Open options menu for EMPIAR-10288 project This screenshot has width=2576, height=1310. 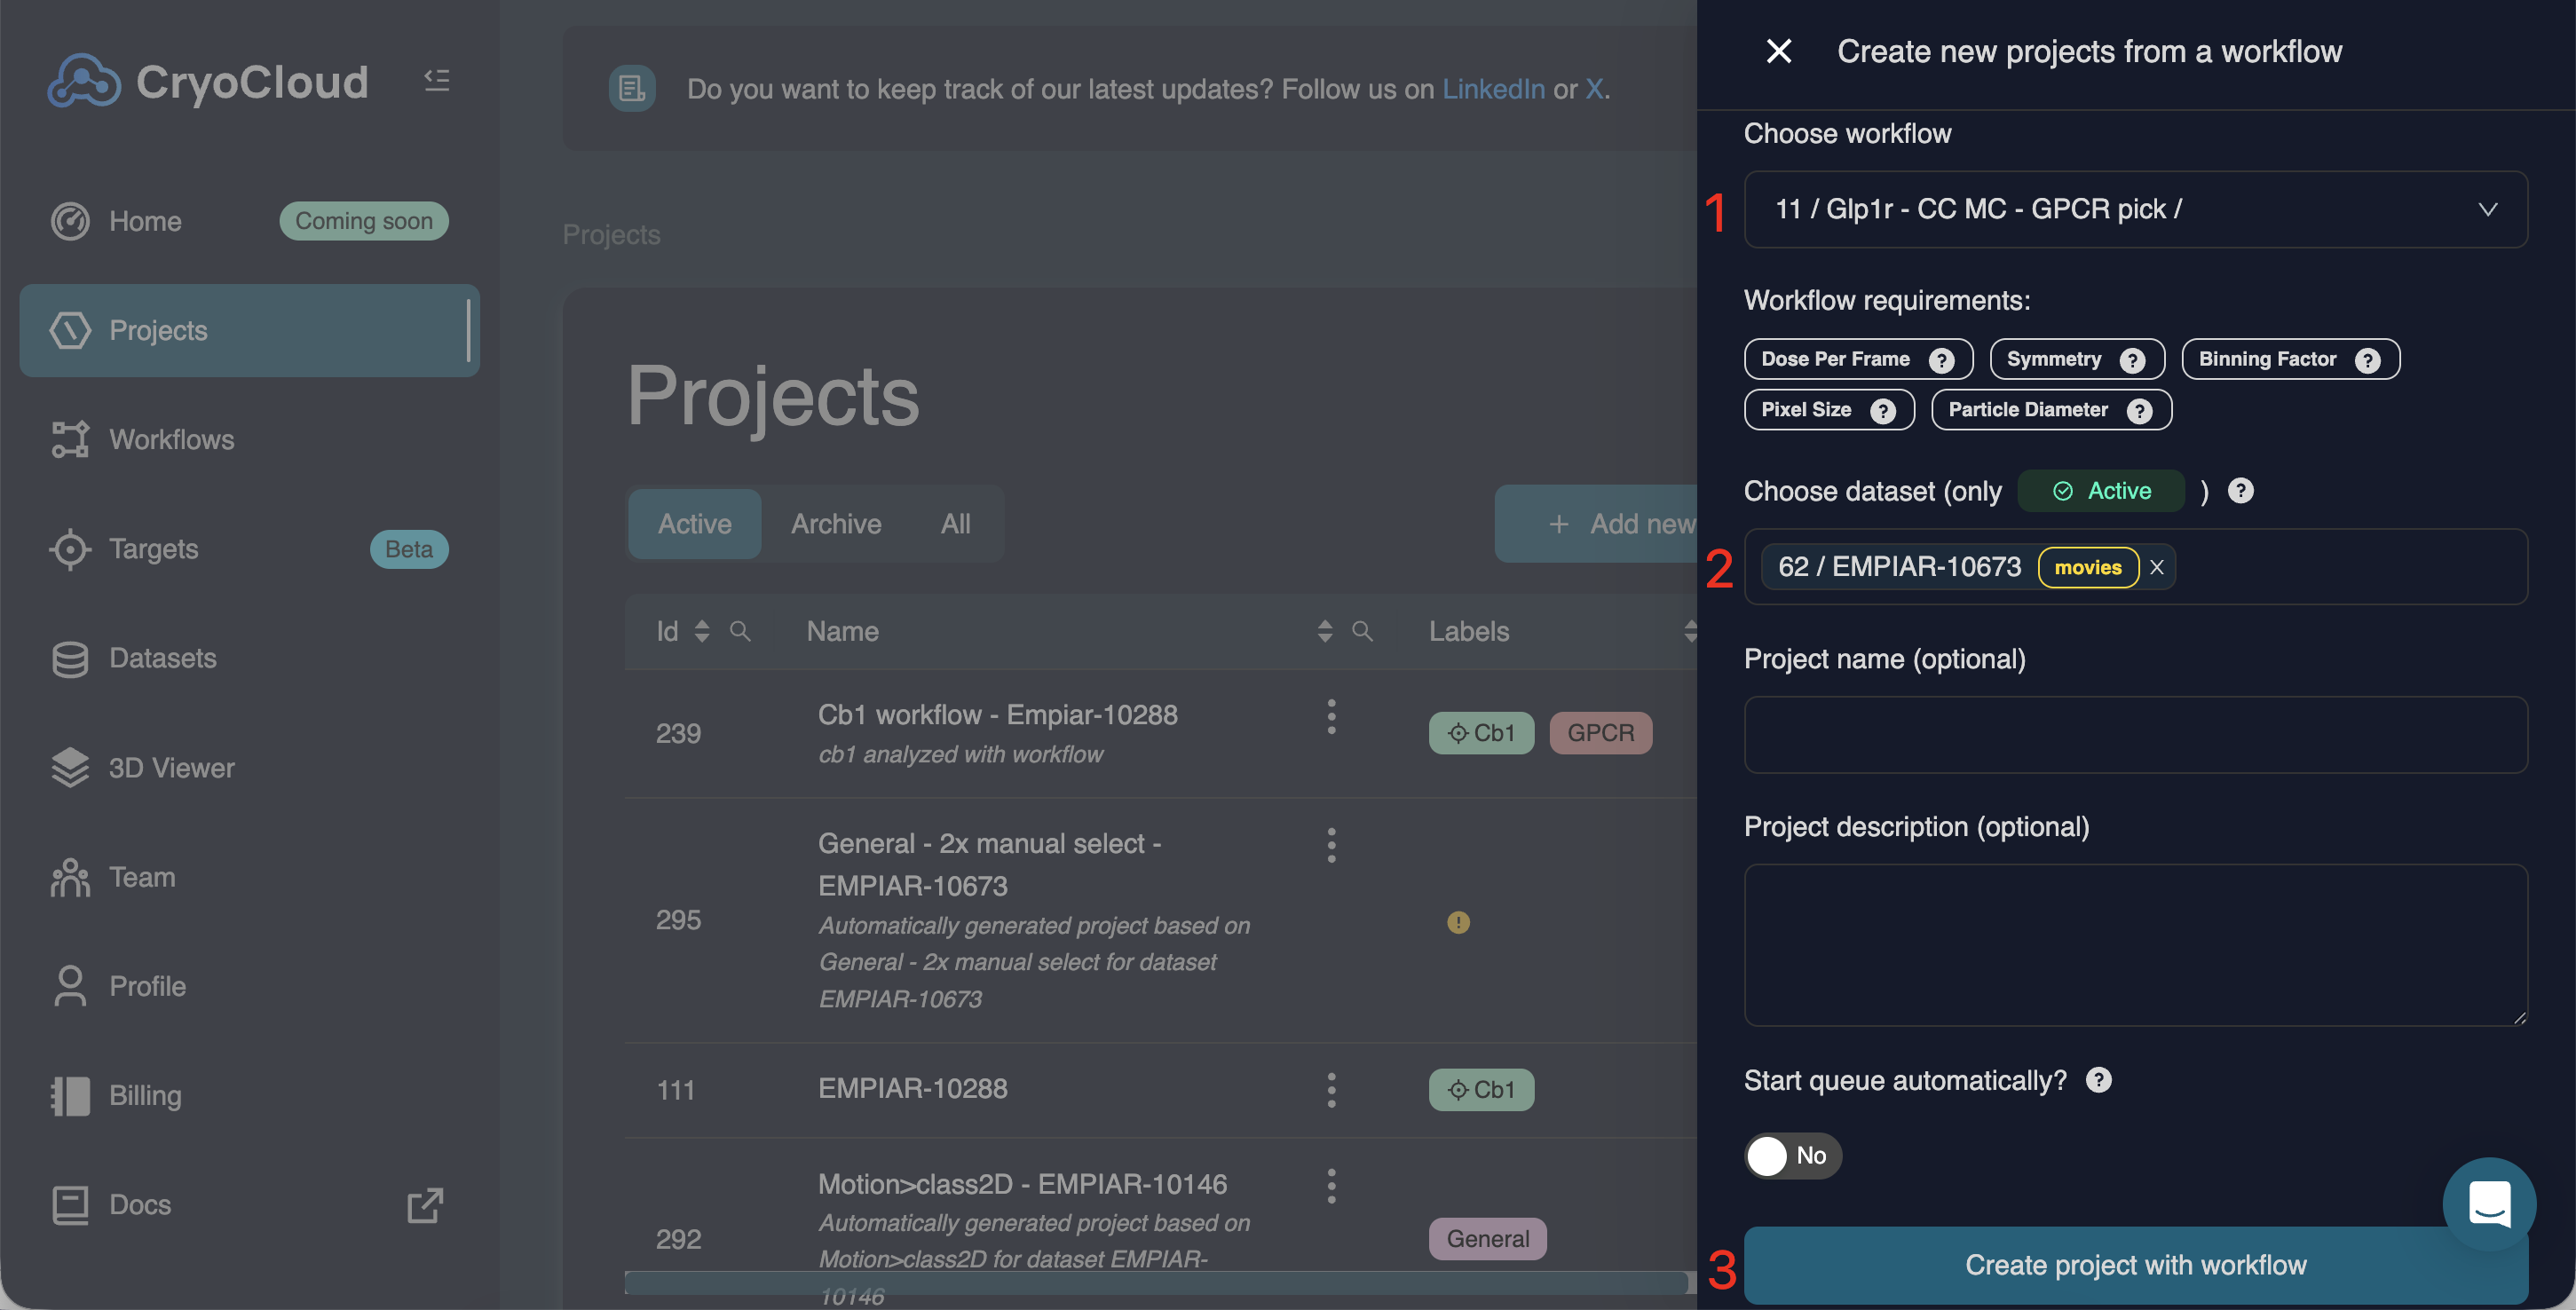click(1331, 1089)
